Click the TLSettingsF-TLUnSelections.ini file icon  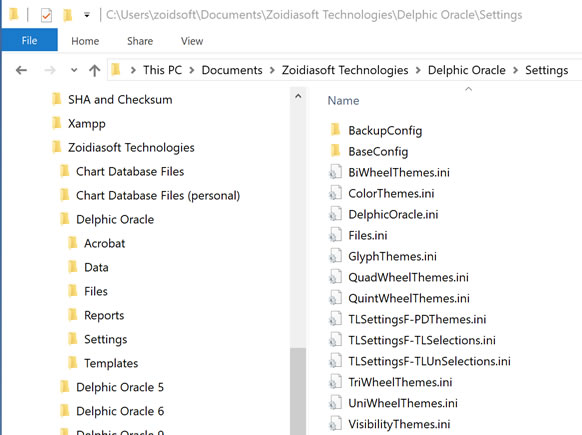click(x=335, y=361)
